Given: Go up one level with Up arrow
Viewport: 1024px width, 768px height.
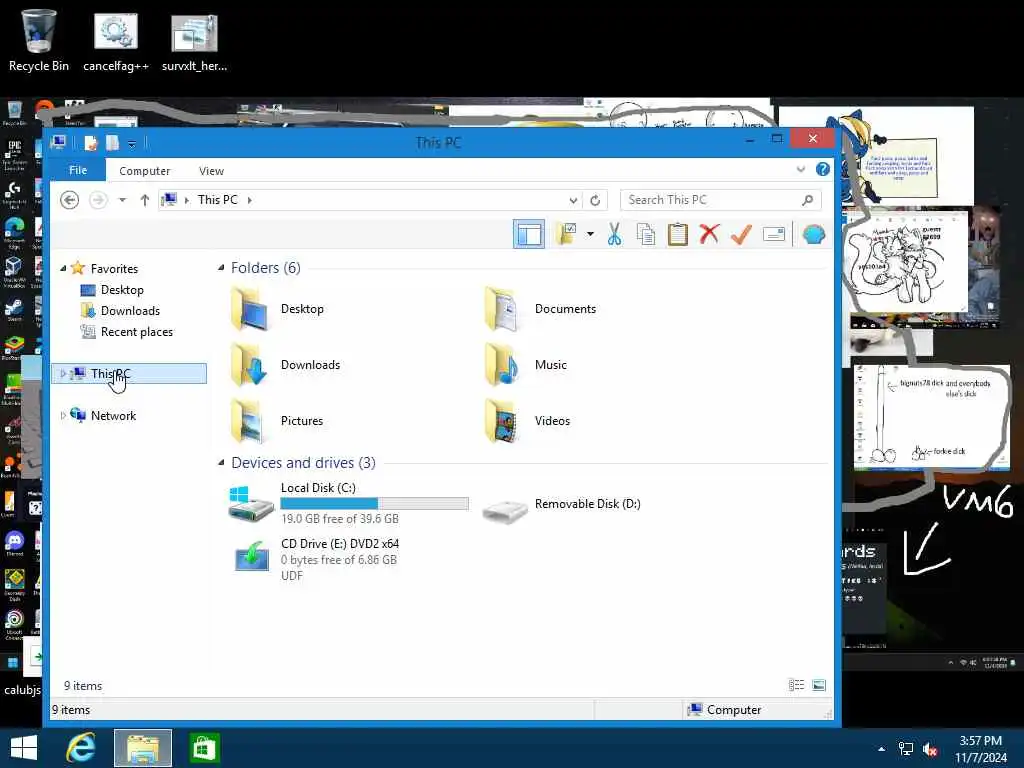Looking at the screenshot, I should [144, 200].
